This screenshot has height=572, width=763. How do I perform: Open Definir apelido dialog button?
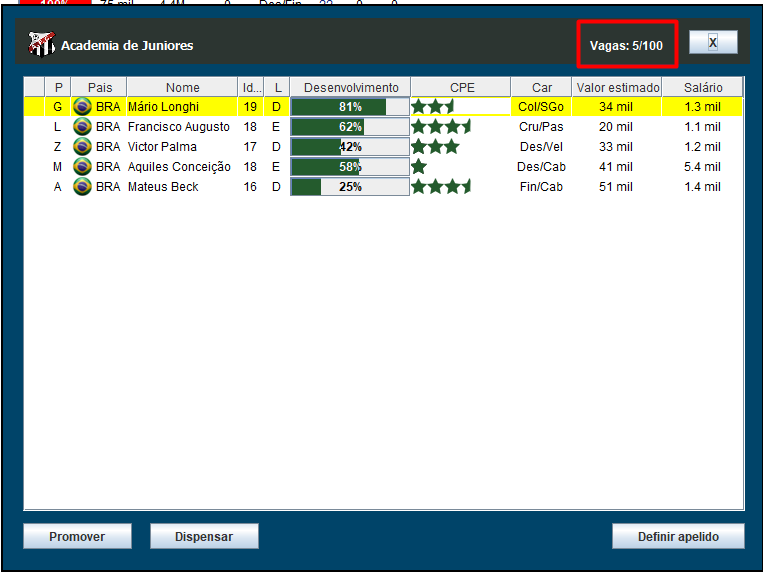click(x=678, y=537)
